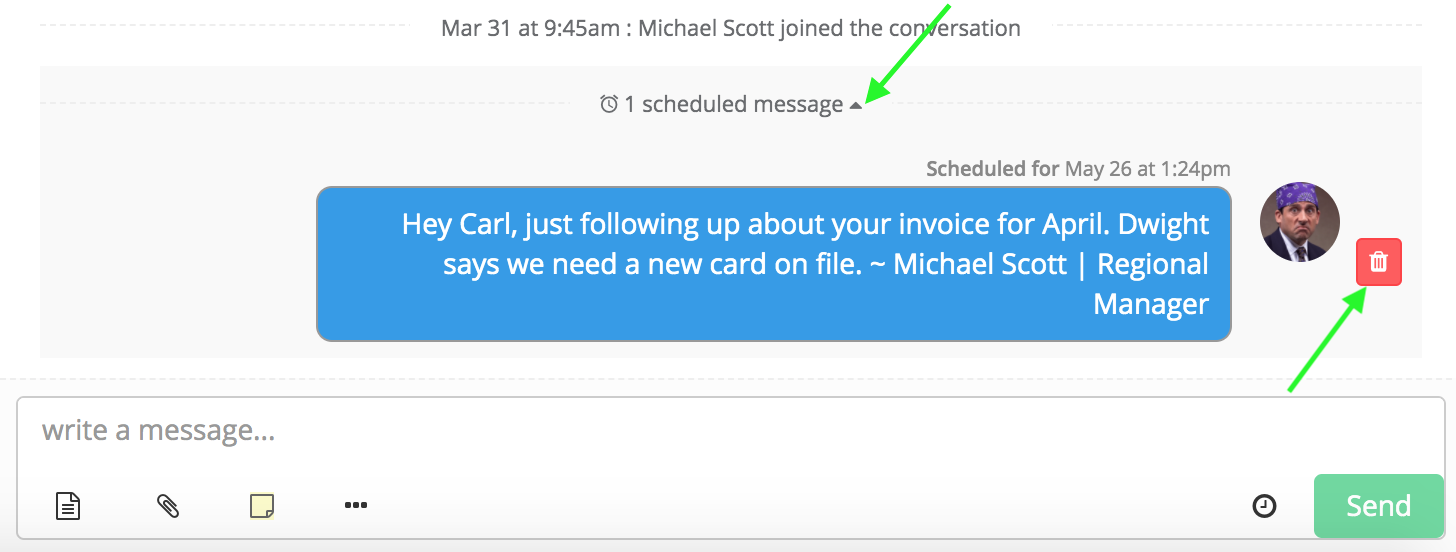
Task: Click "Regional Manager" text in message
Action: [x=1152, y=284]
